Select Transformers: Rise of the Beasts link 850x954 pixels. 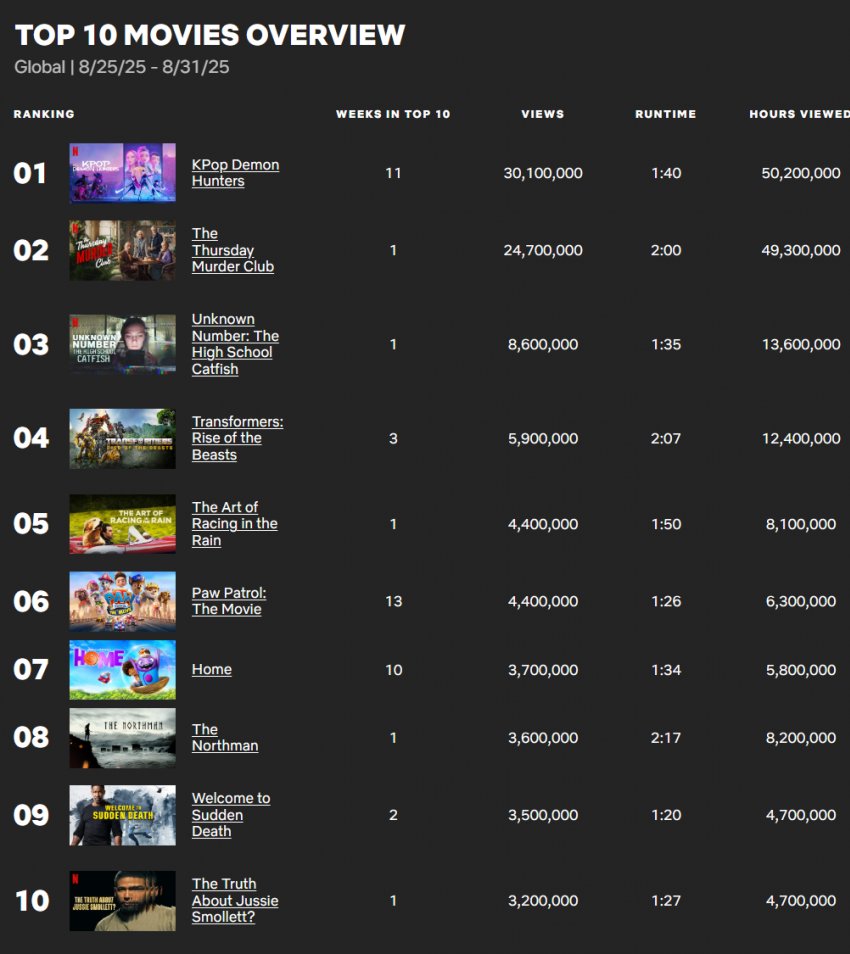click(x=237, y=438)
